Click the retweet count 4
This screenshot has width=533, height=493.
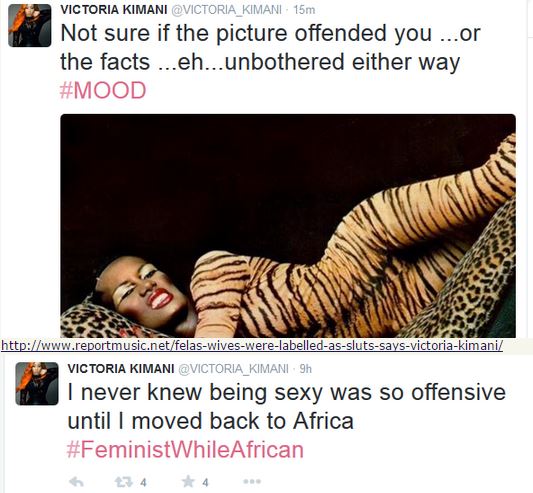(x=143, y=482)
